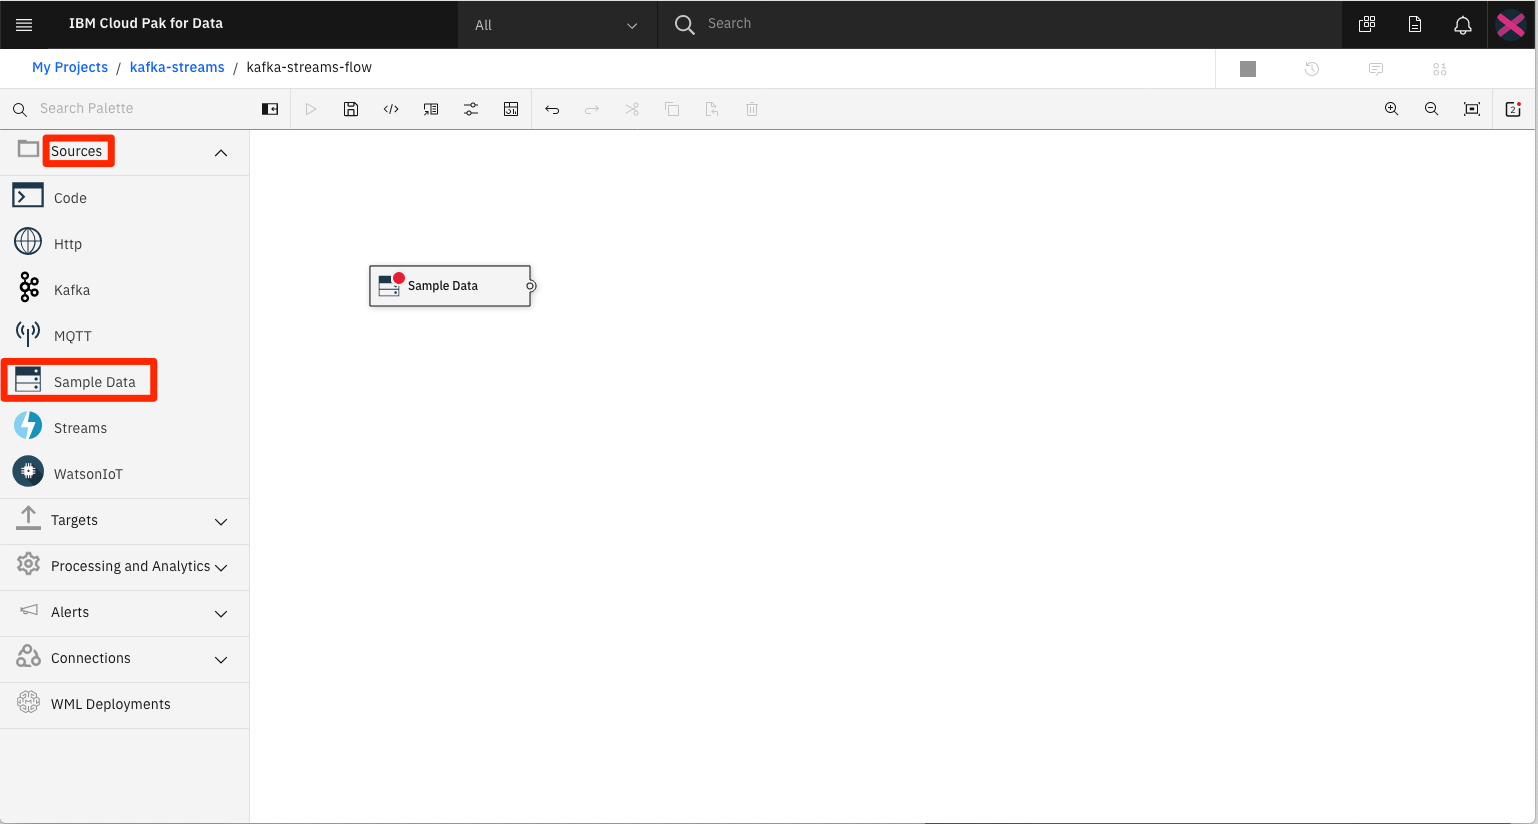Select the Streams source operator
Screen dimensions: 1538x824
pyautogui.click(x=125, y=428)
